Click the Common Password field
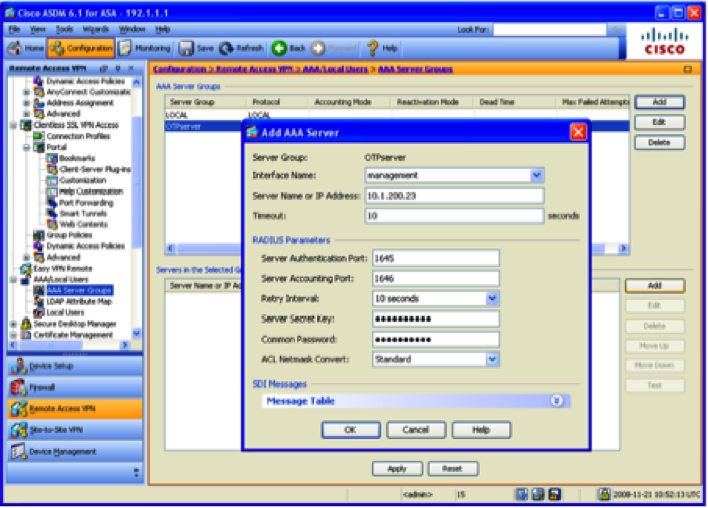 click(x=436, y=340)
